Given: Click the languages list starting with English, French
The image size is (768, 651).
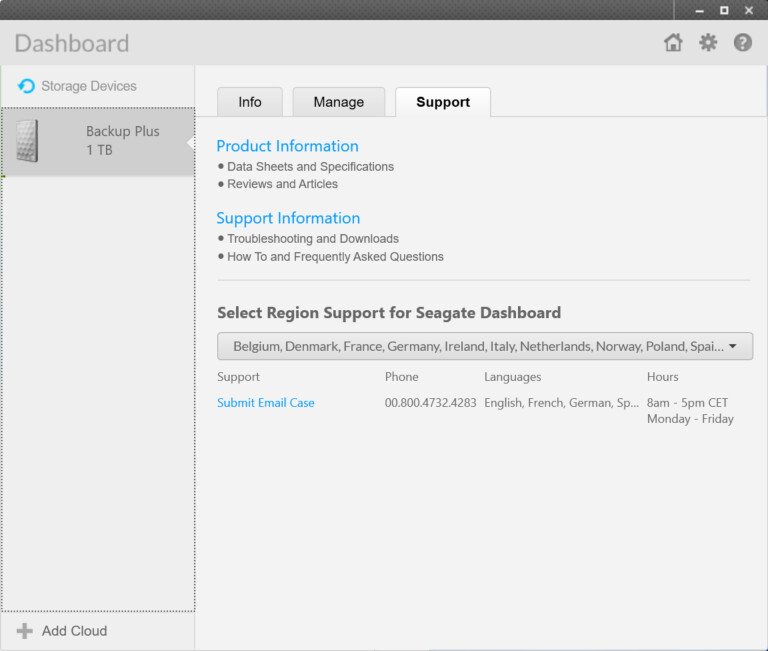Looking at the screenshot, I should (x=561, y=403).
